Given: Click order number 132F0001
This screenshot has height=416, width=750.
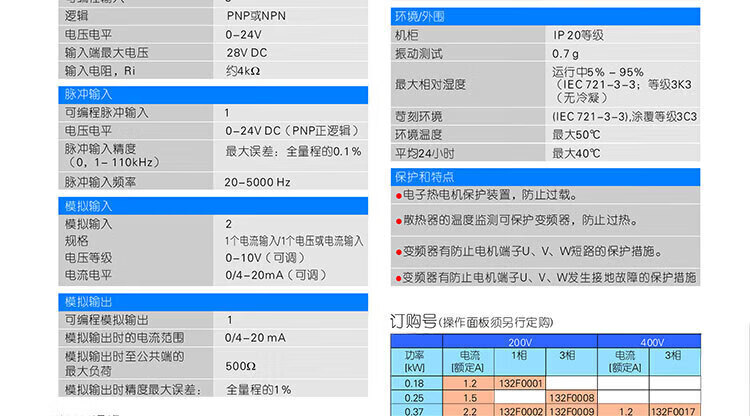Looking at the screenshot, I should coord(520,382).
